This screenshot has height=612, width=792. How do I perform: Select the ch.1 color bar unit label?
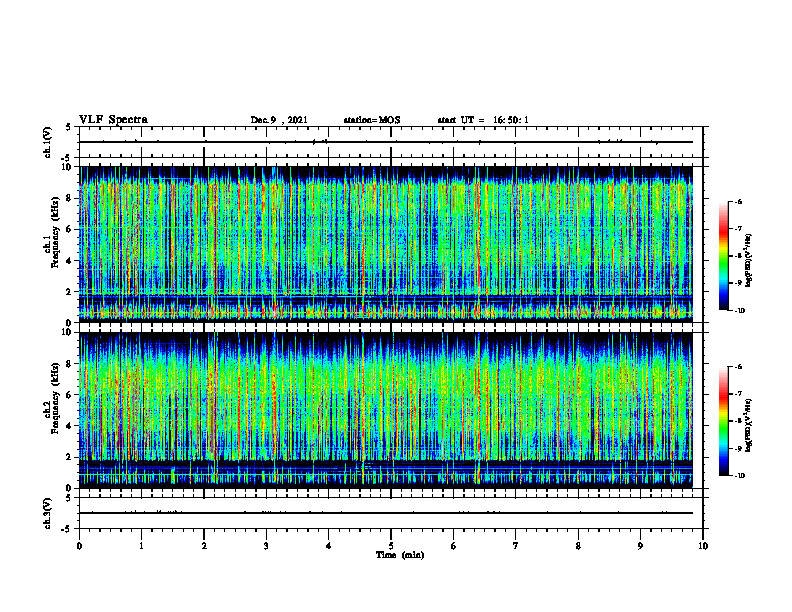tap(749, 261)
